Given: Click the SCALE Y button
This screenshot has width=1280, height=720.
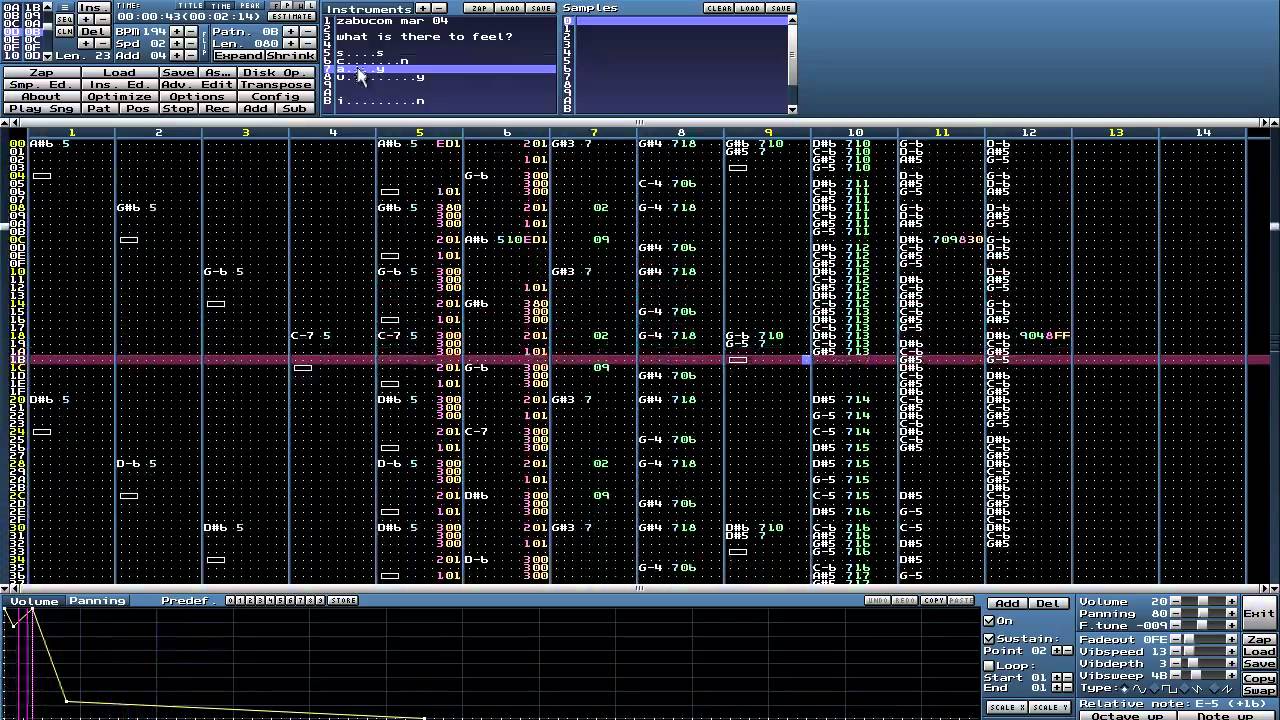Looking at the screenshot, I should point(1048,707).
